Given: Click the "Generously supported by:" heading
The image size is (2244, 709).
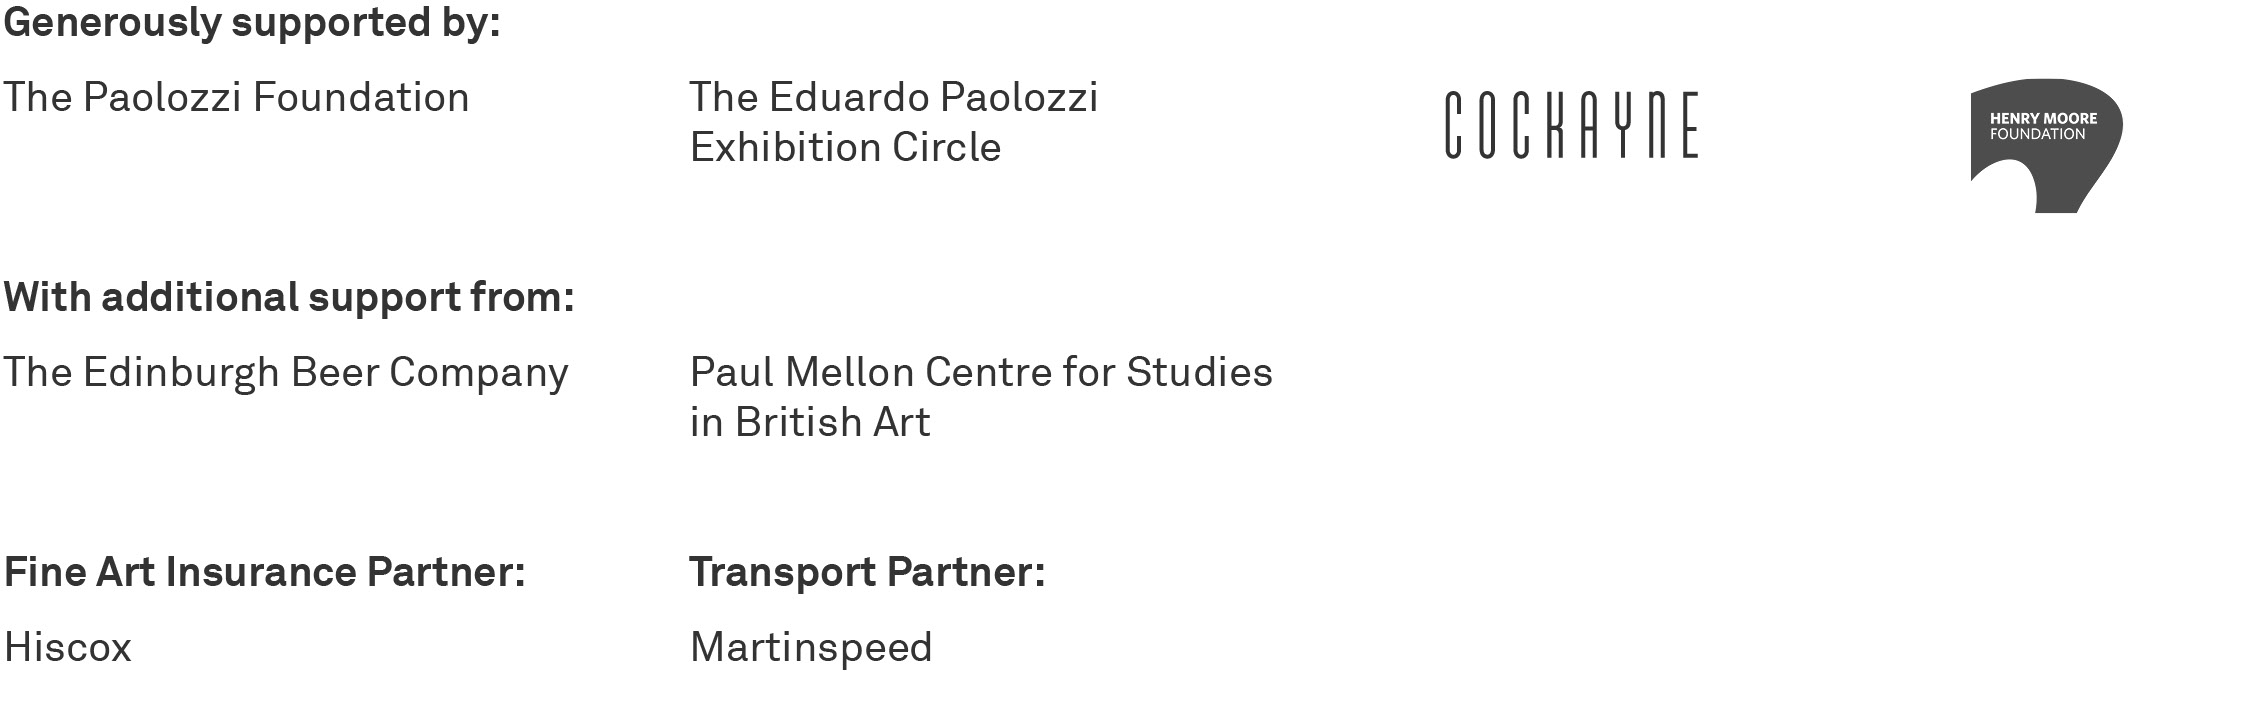Looking at the screenshot, I should click(251, 23).
